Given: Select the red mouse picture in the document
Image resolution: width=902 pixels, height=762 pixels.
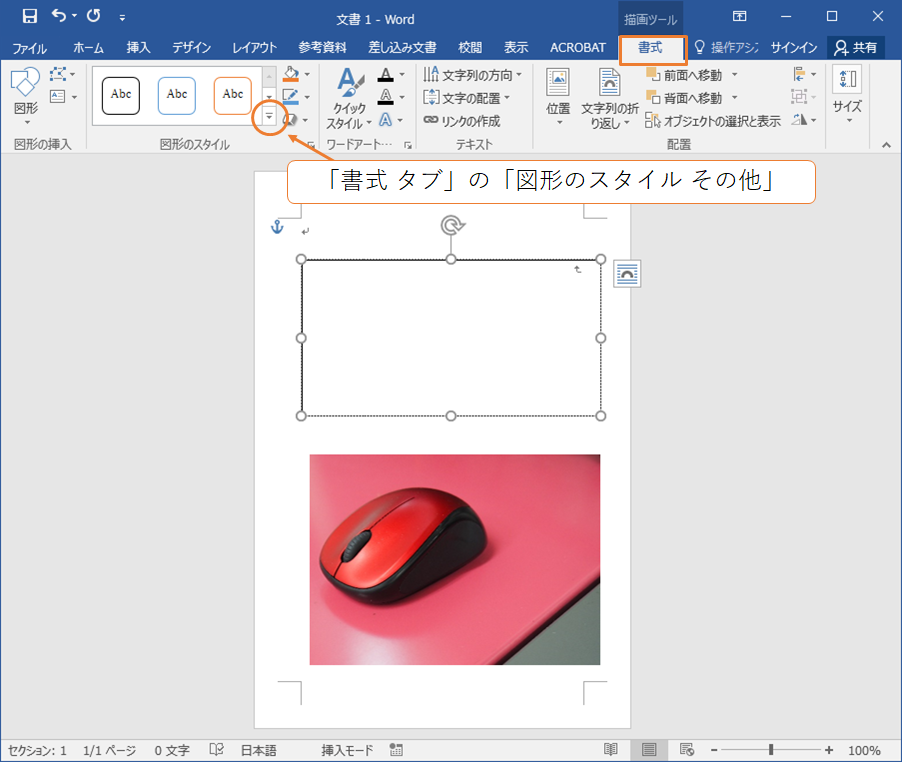Looking at the screenshot, I should [455, 559].
